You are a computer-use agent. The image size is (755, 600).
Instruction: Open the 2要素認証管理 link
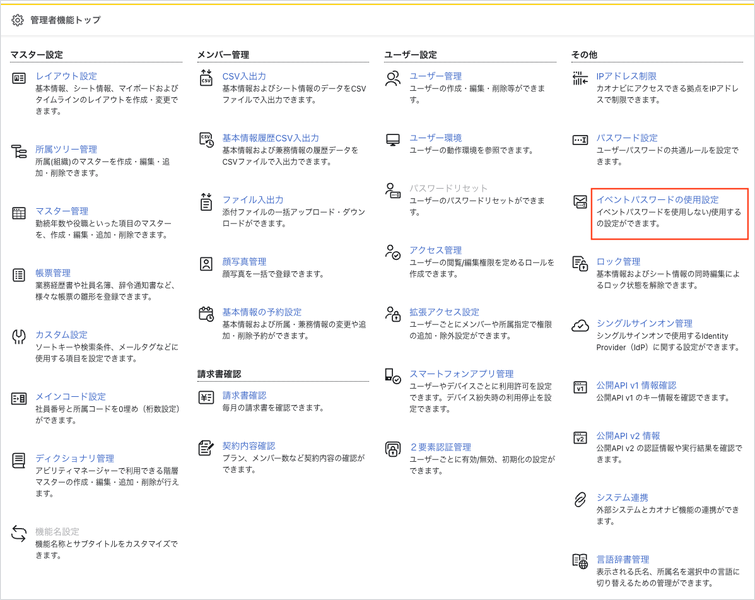coord(441,447)
